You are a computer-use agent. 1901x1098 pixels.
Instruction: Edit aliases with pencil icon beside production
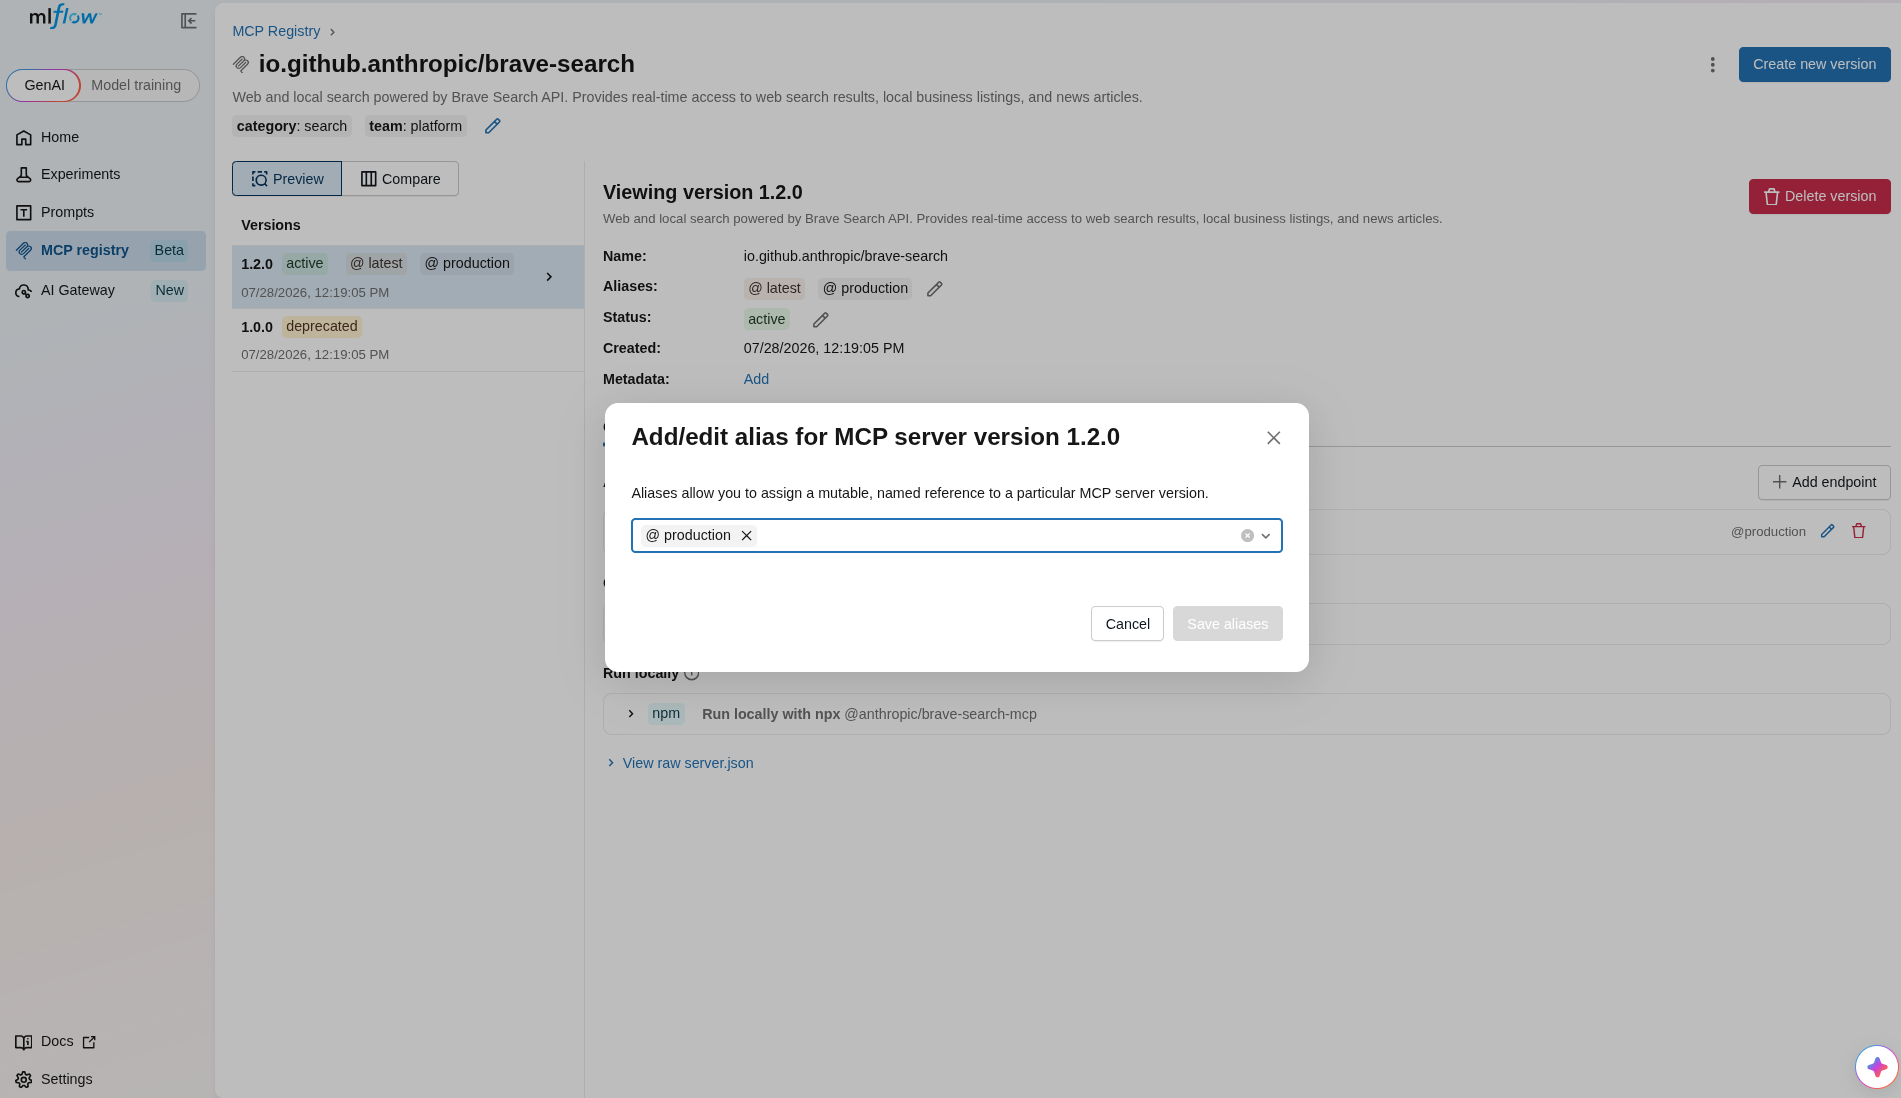click(934, 289)
